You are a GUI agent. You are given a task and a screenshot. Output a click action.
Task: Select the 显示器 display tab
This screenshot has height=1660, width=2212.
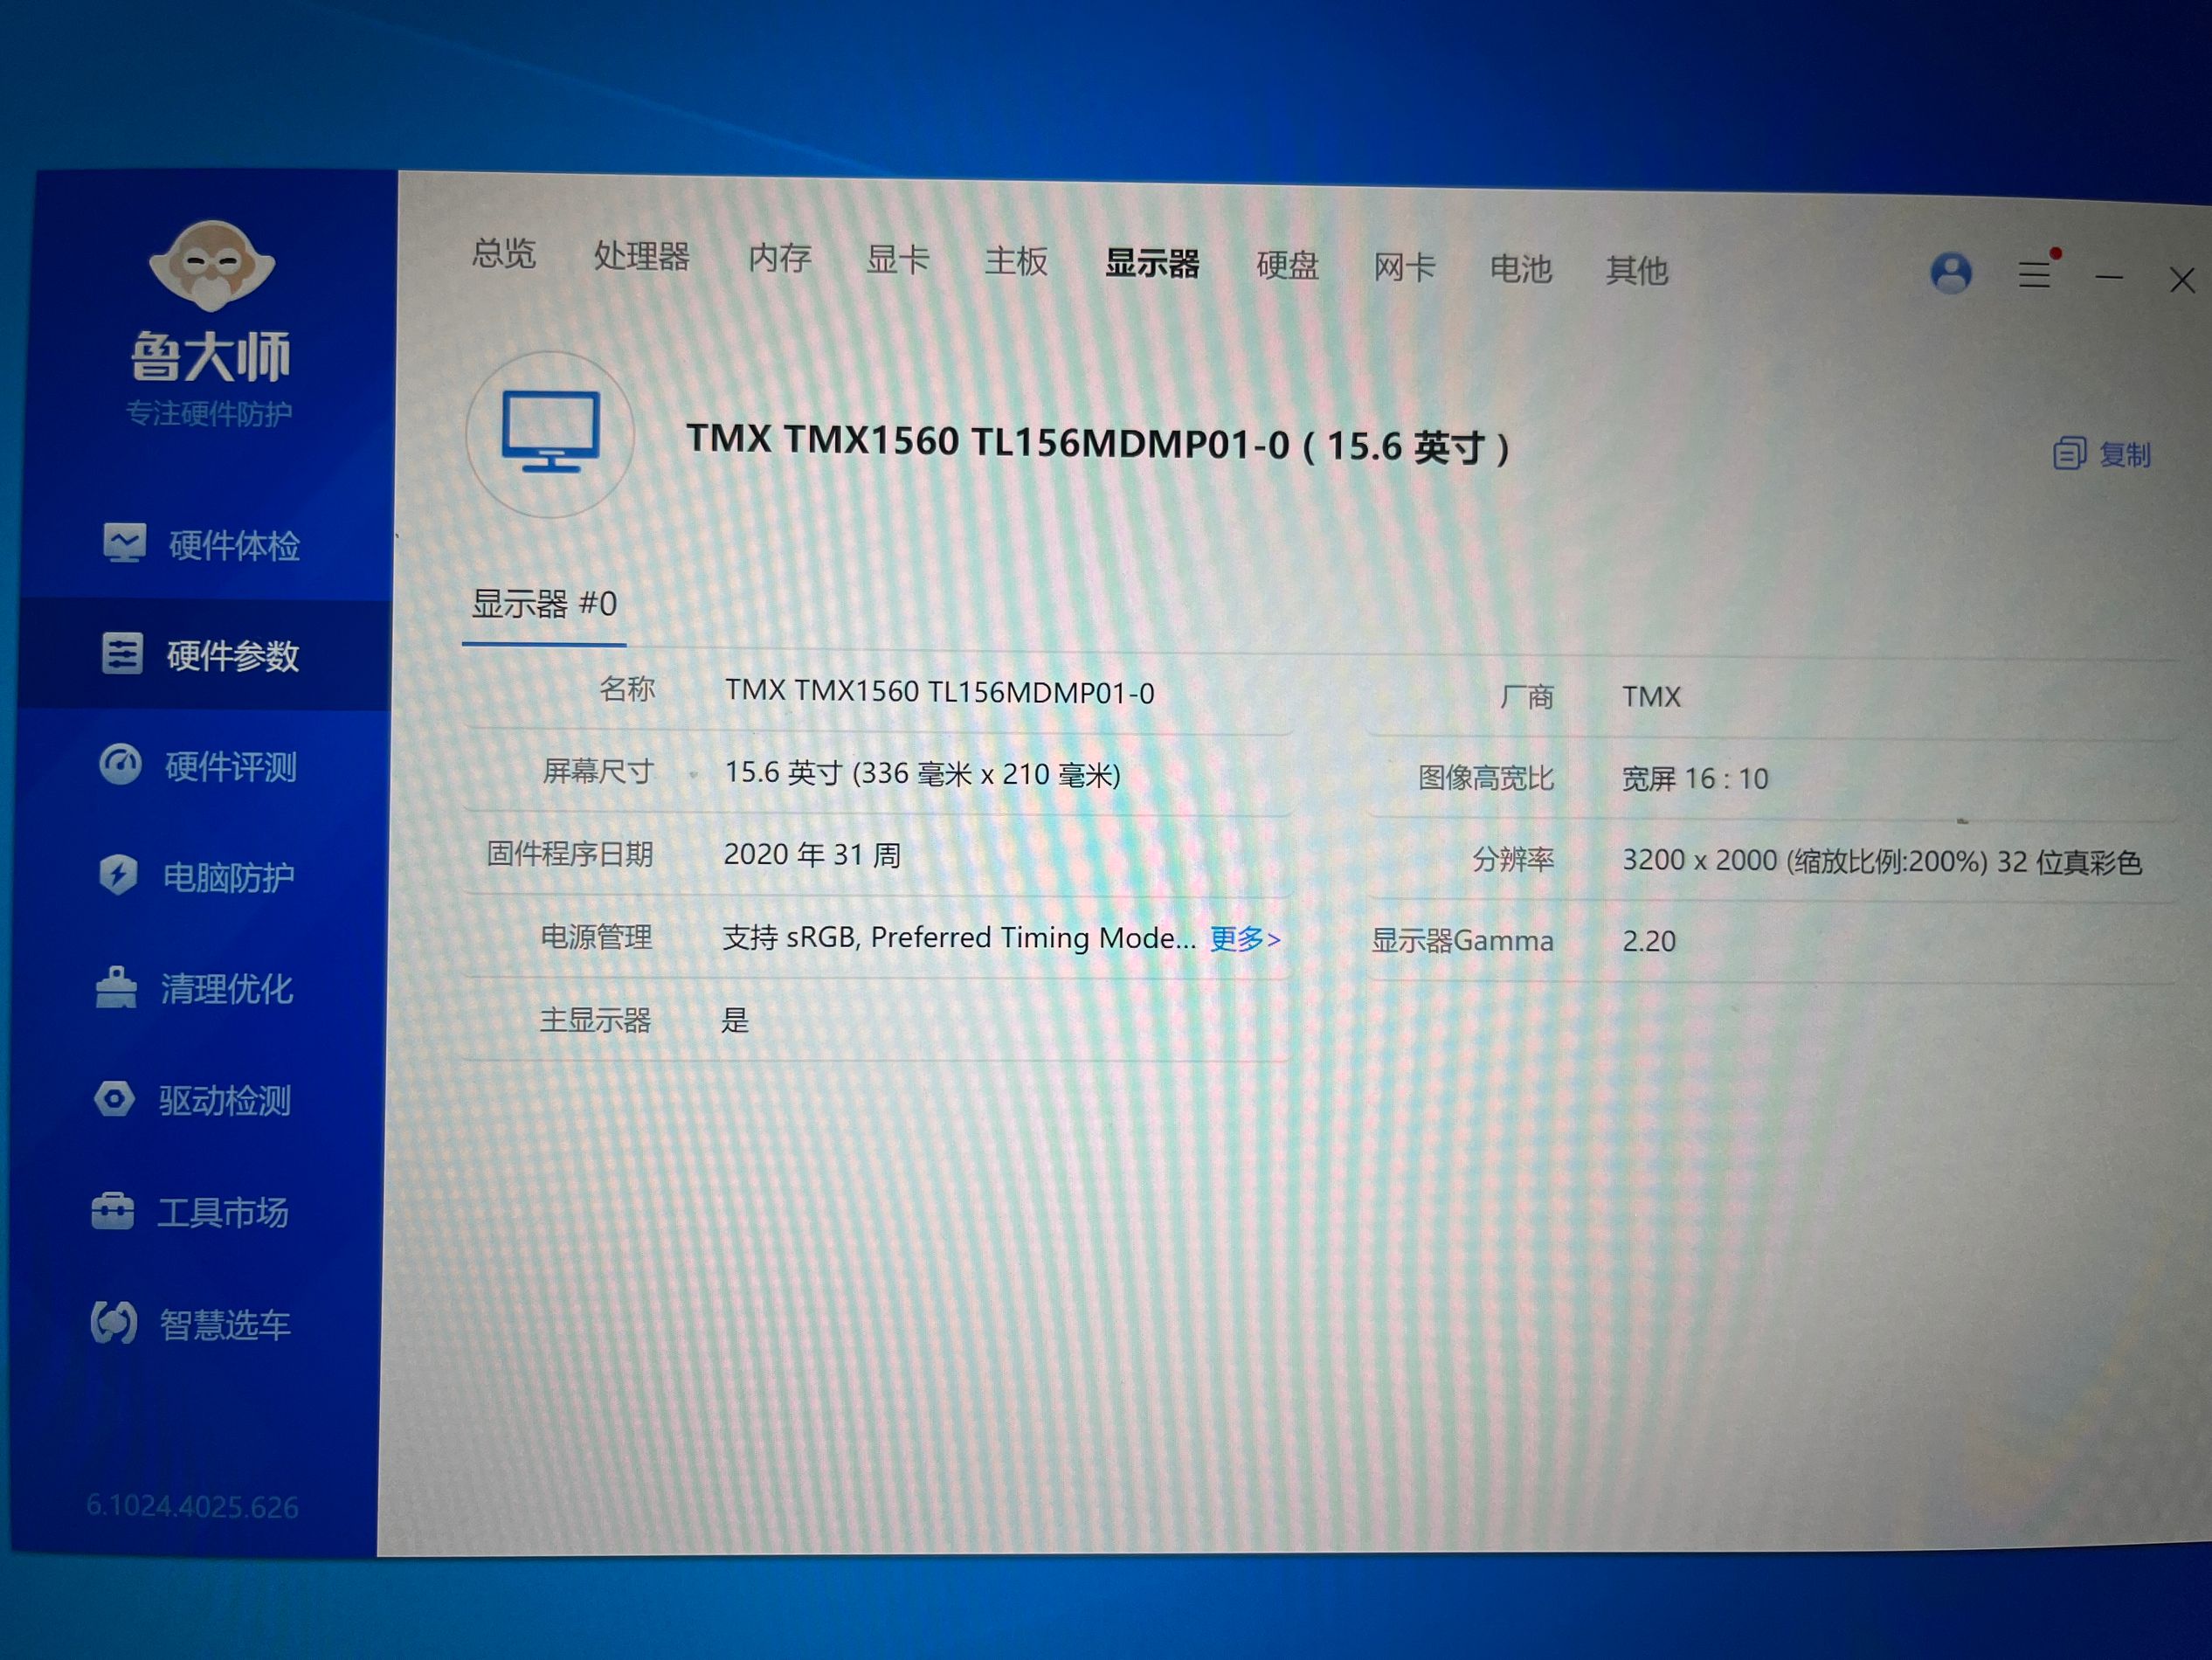click(1152, 264)
